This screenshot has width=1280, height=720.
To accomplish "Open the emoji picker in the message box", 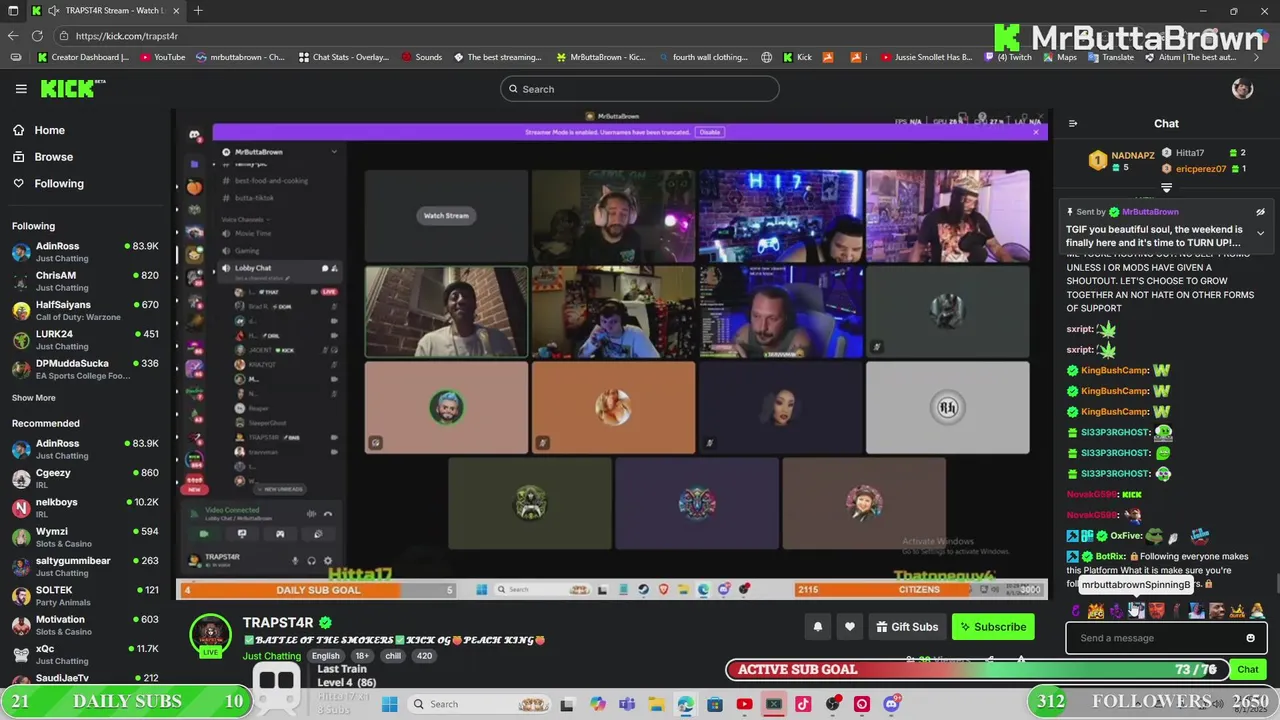I will coord(1250,638).
